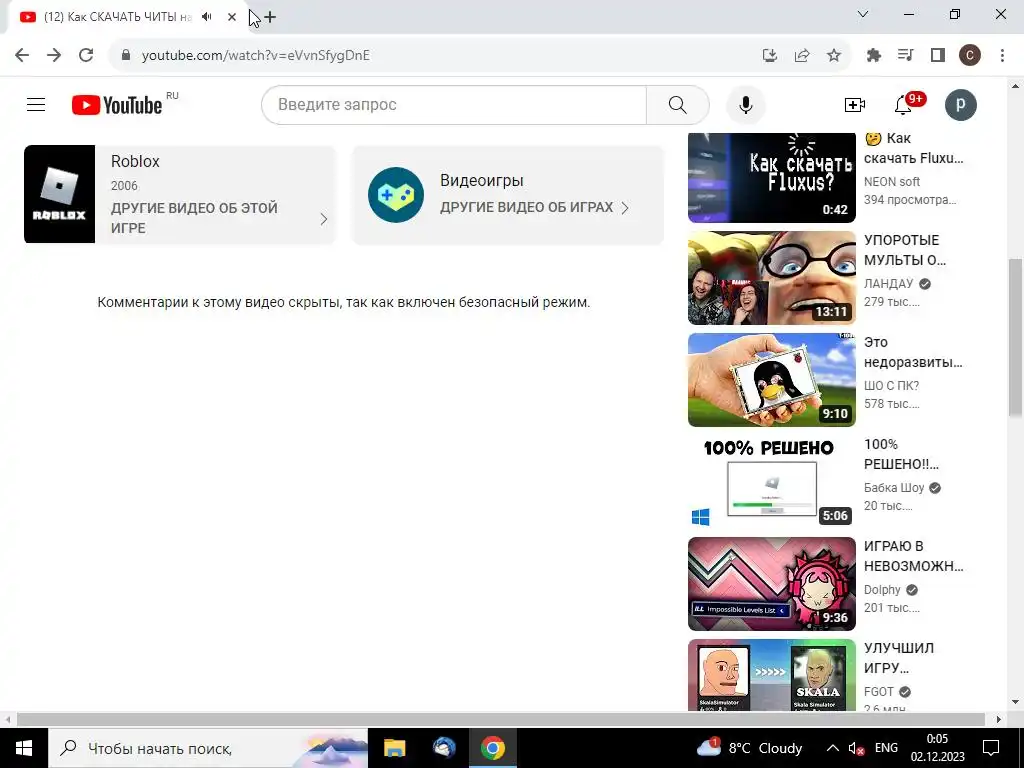Click Dolphy channel name

(x=882, y=589)
